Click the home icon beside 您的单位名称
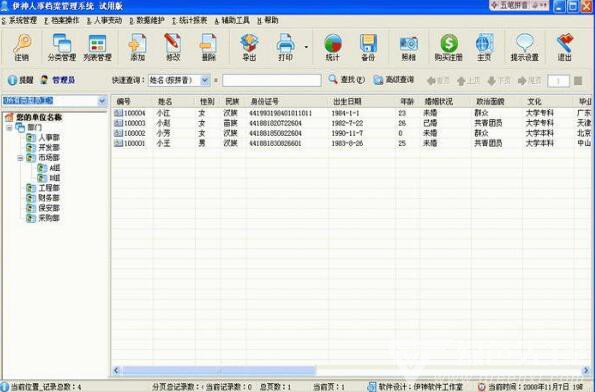The width and height of the screenshot is (595, 392). (9, 117)
